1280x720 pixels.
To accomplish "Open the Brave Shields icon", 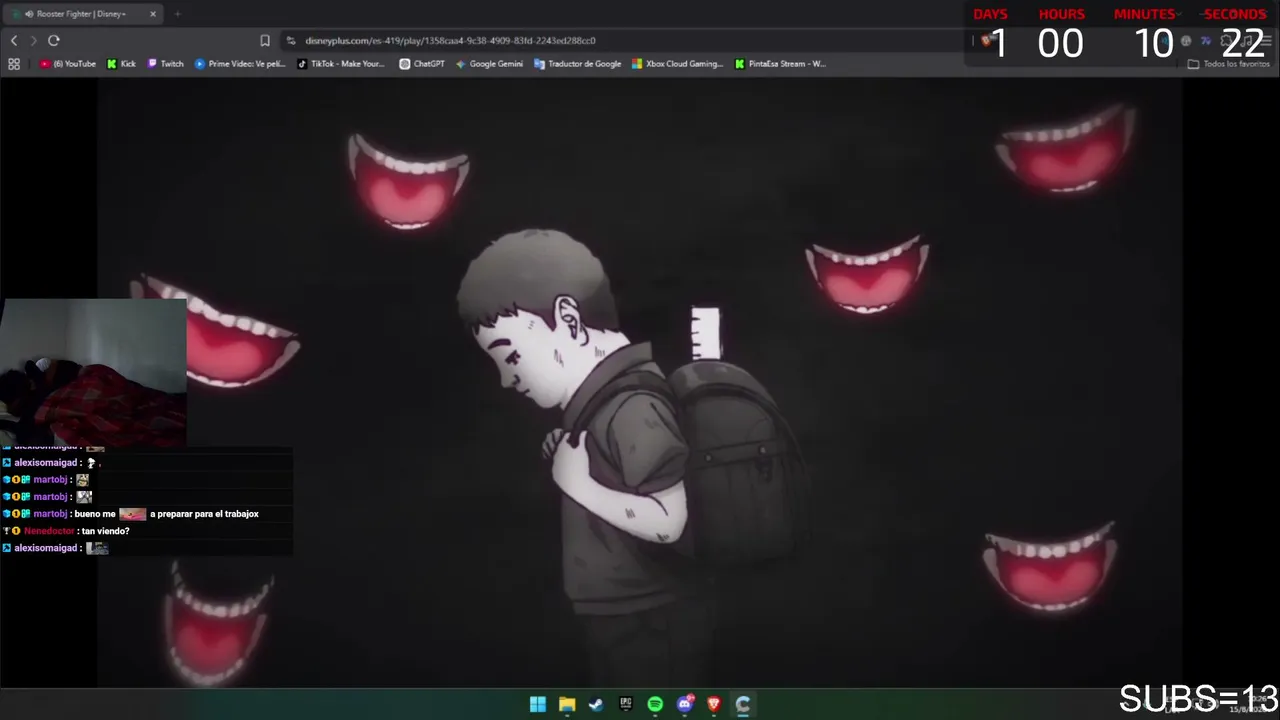I will click(x=986, y=40).
